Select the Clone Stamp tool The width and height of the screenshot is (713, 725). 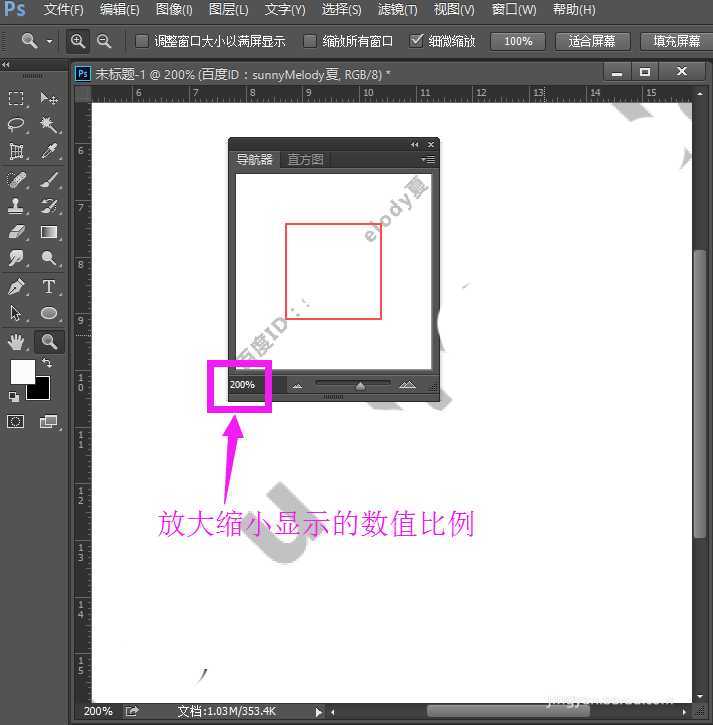17,206
